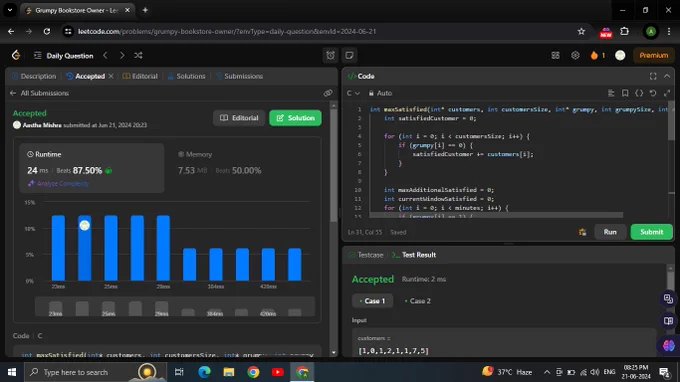Switch to the Submissions tab
This screenshot has width=680, height=382.
pyautogui.click(x=239, y=76)
